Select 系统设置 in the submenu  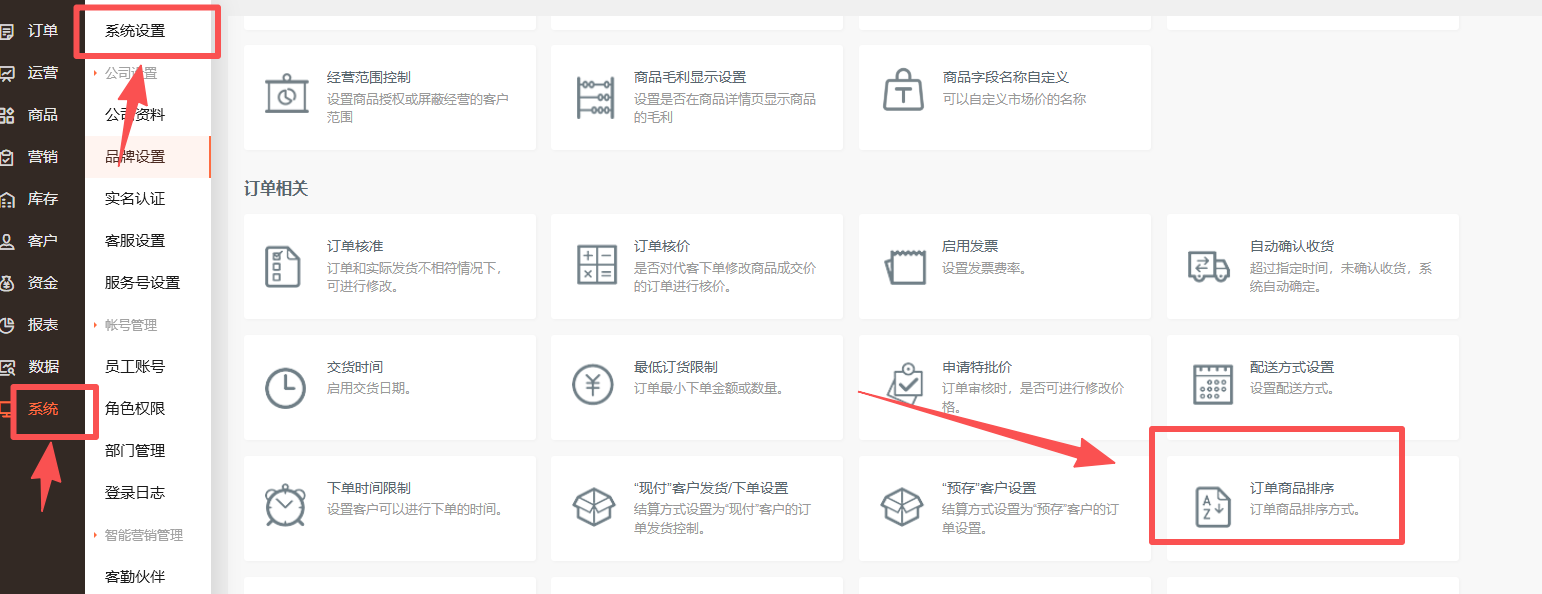pyautogui.click(x=135, y=31)
